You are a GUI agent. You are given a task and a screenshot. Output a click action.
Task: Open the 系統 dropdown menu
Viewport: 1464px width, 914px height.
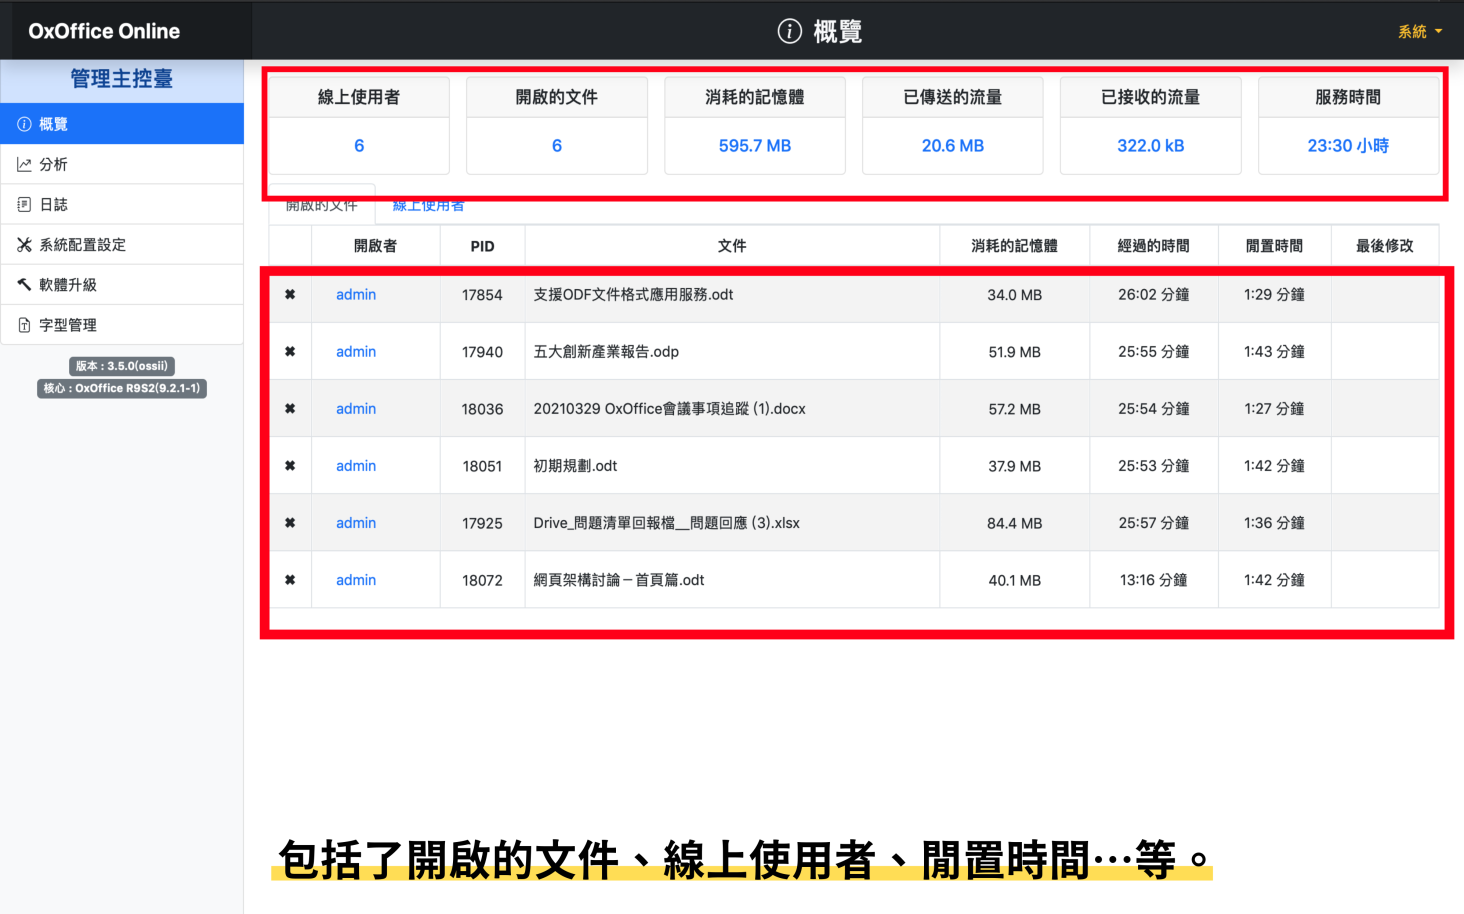[1420, 32]
